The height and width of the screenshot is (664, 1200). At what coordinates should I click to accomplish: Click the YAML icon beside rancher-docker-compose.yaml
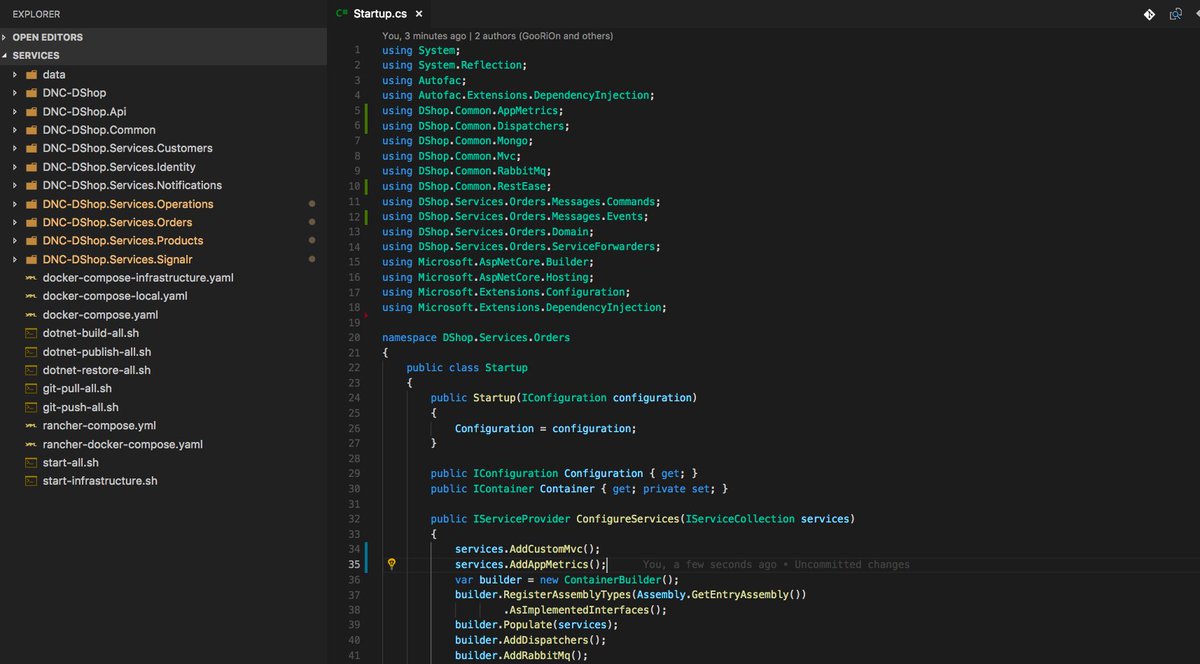[29, 444]
